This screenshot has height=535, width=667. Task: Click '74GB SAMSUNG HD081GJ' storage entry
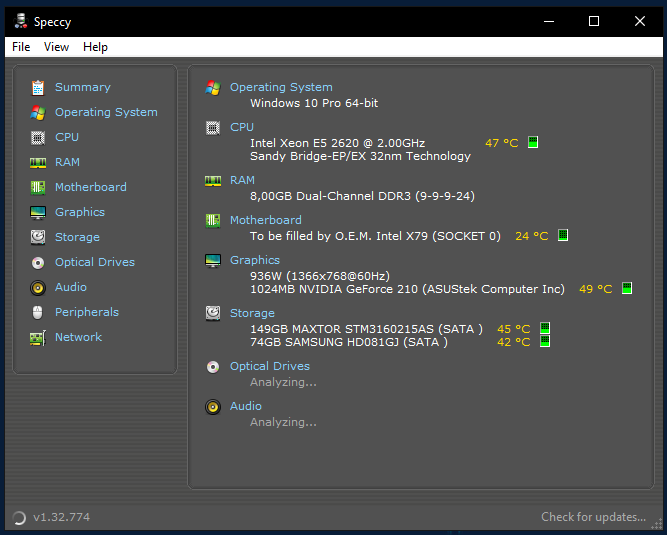pos(325,342)
